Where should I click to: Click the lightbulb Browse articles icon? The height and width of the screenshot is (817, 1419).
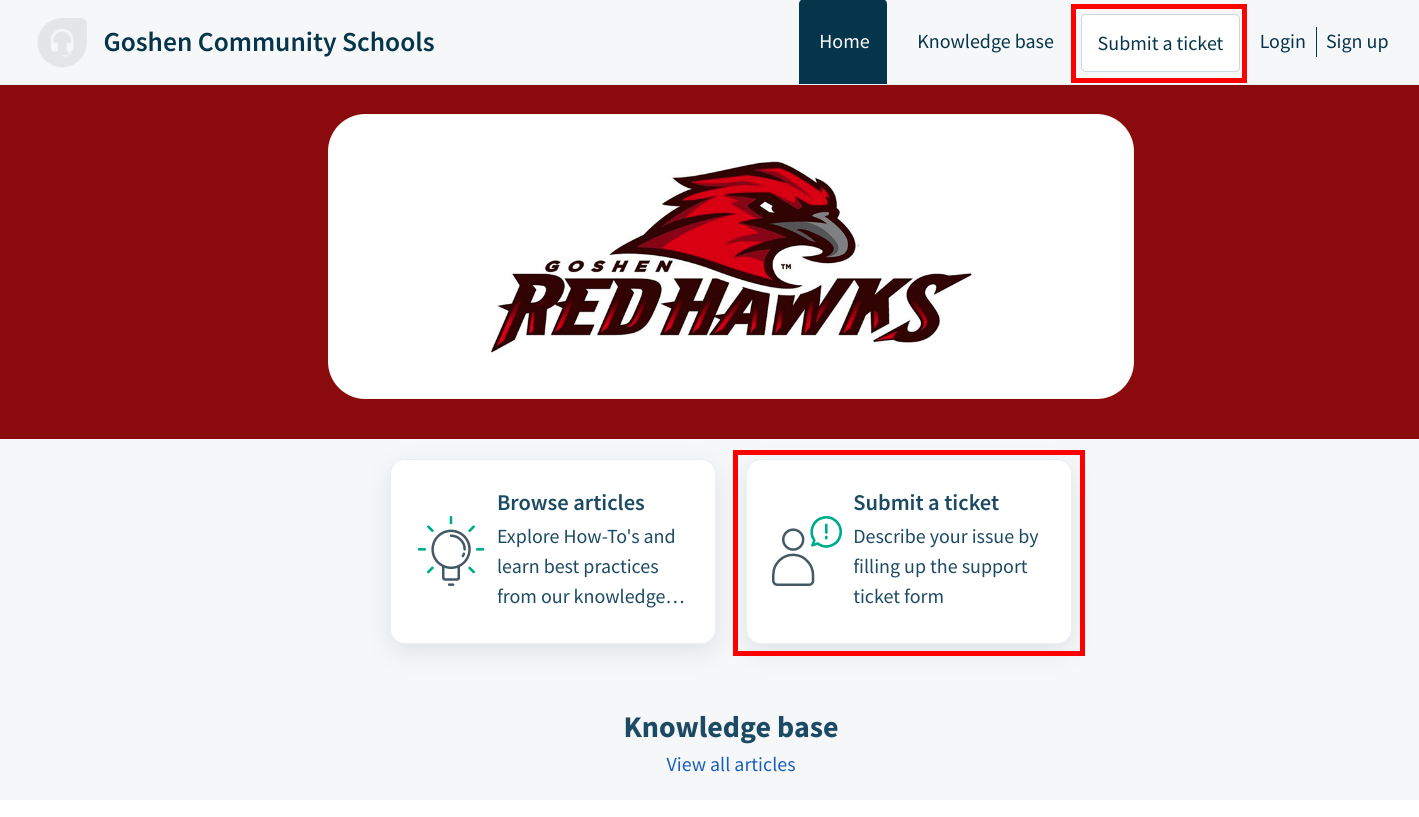[451, 551]
